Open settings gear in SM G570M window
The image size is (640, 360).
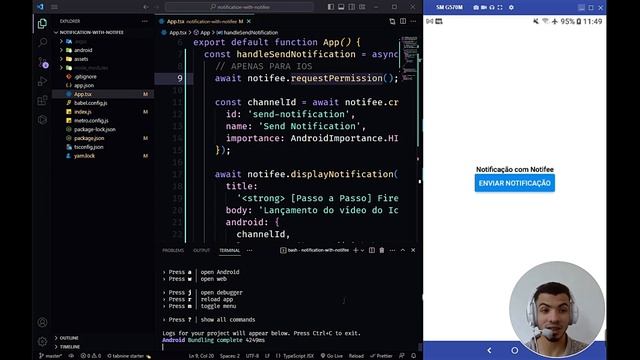(511, 7)
